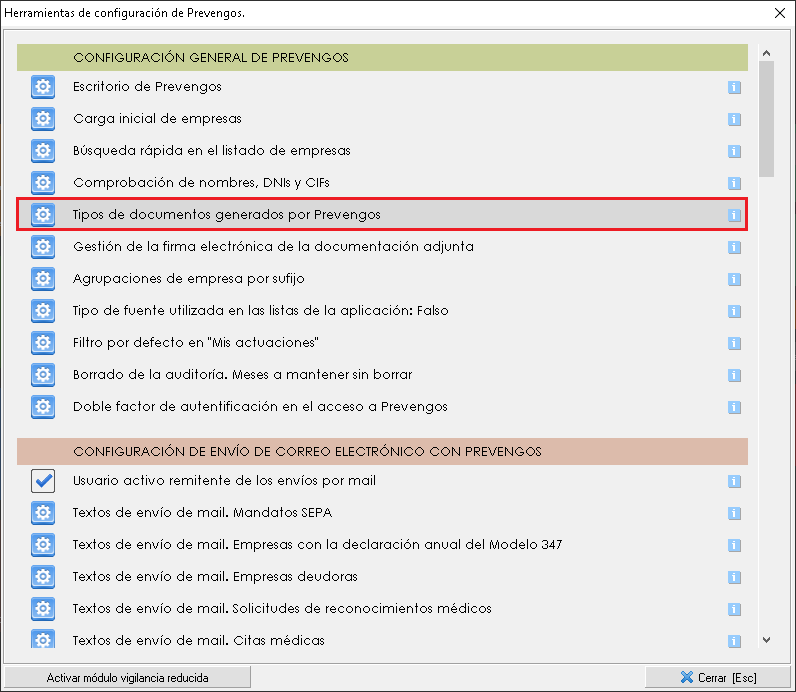This screenshot has height=692, width=796.
Task: Show info for Usuario activo remitente
Action: (734, 481)
